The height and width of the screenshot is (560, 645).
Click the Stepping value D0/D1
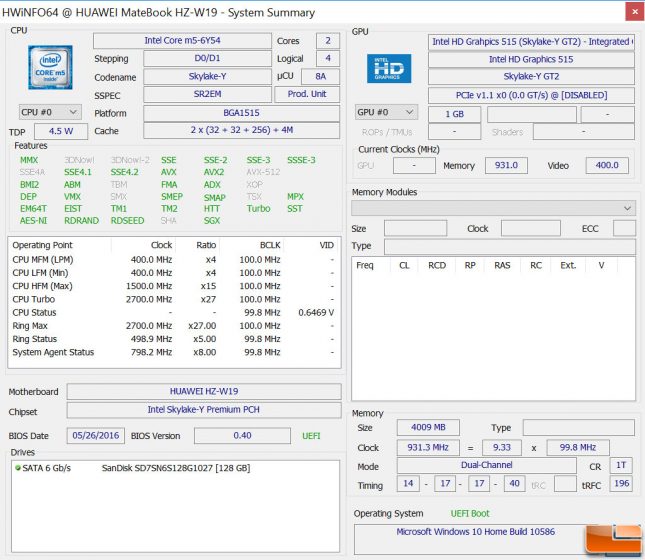(x=207, y=58)
